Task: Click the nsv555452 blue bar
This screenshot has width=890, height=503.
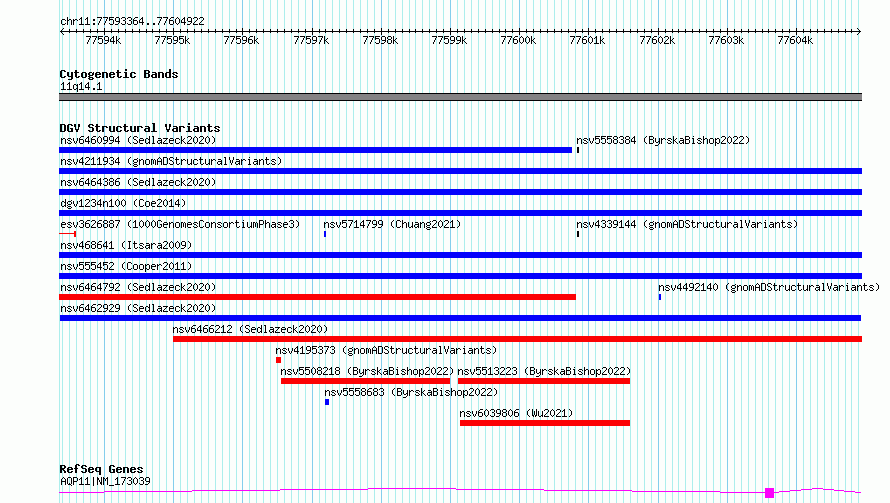Action: click(x=460, y=276)
